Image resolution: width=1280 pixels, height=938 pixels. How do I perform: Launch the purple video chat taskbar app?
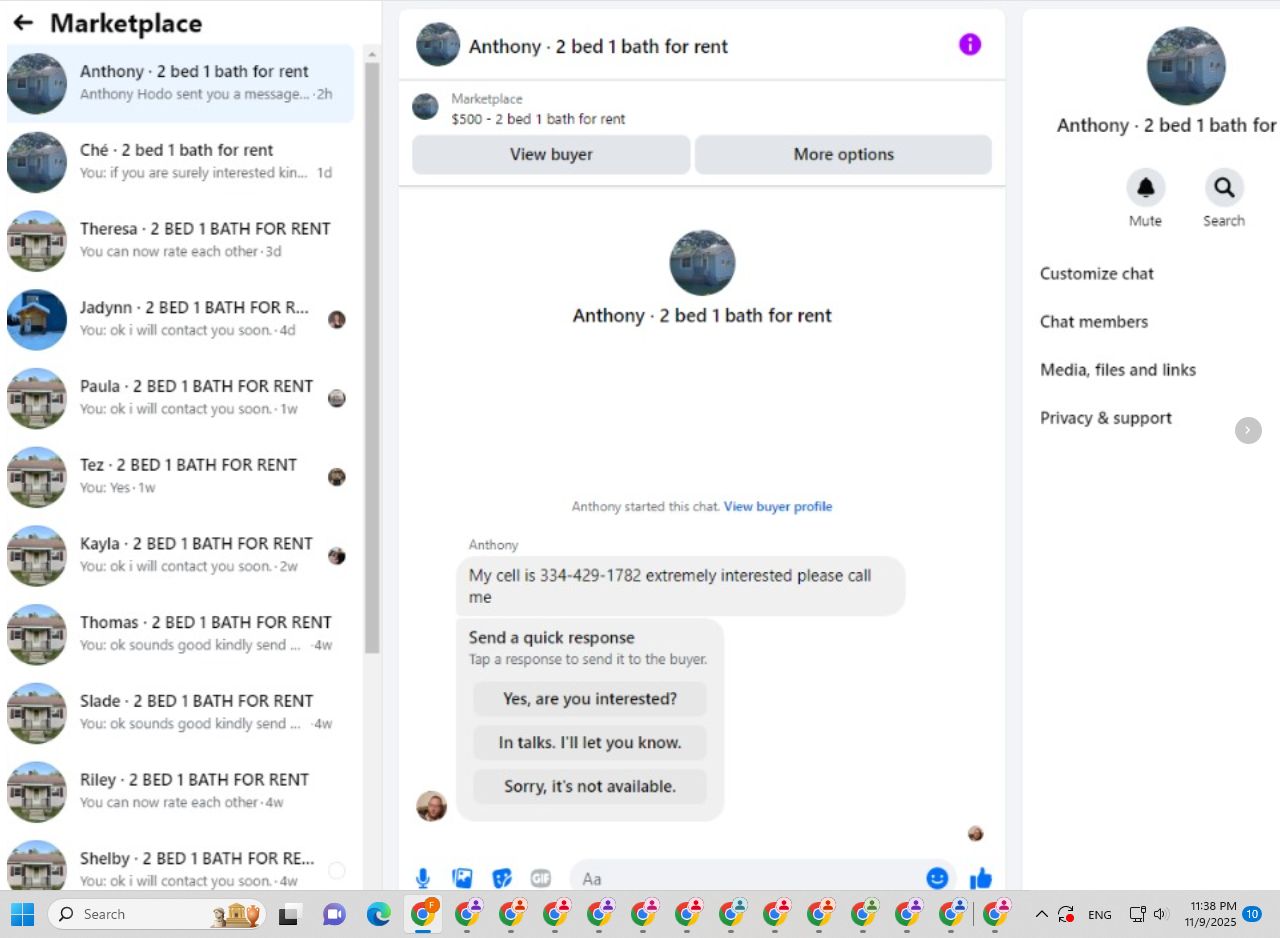pyautogui.click(x=334, y=914)
